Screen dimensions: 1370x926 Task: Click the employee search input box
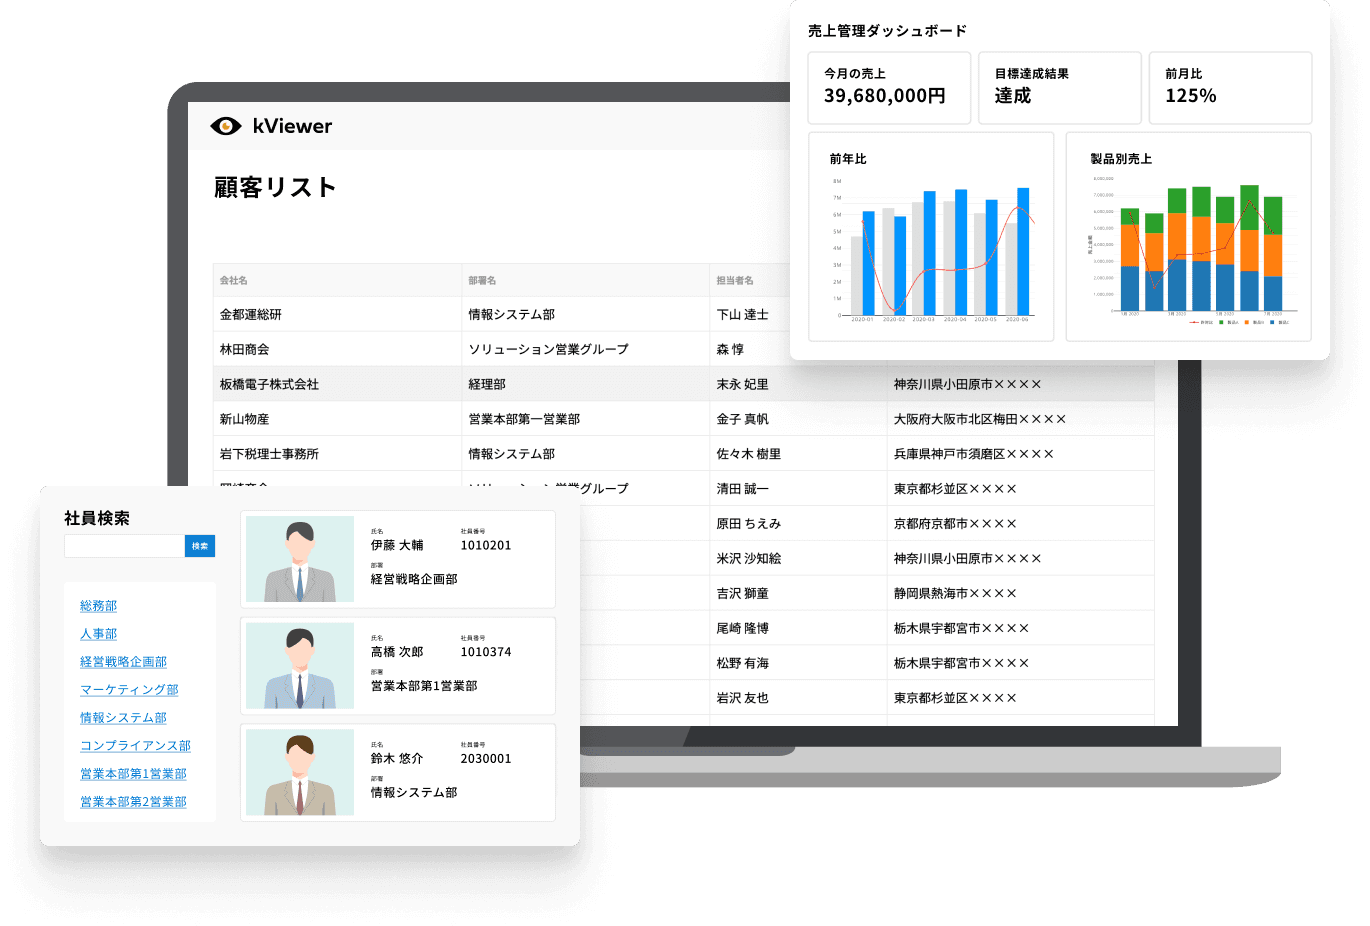[123, 546]
